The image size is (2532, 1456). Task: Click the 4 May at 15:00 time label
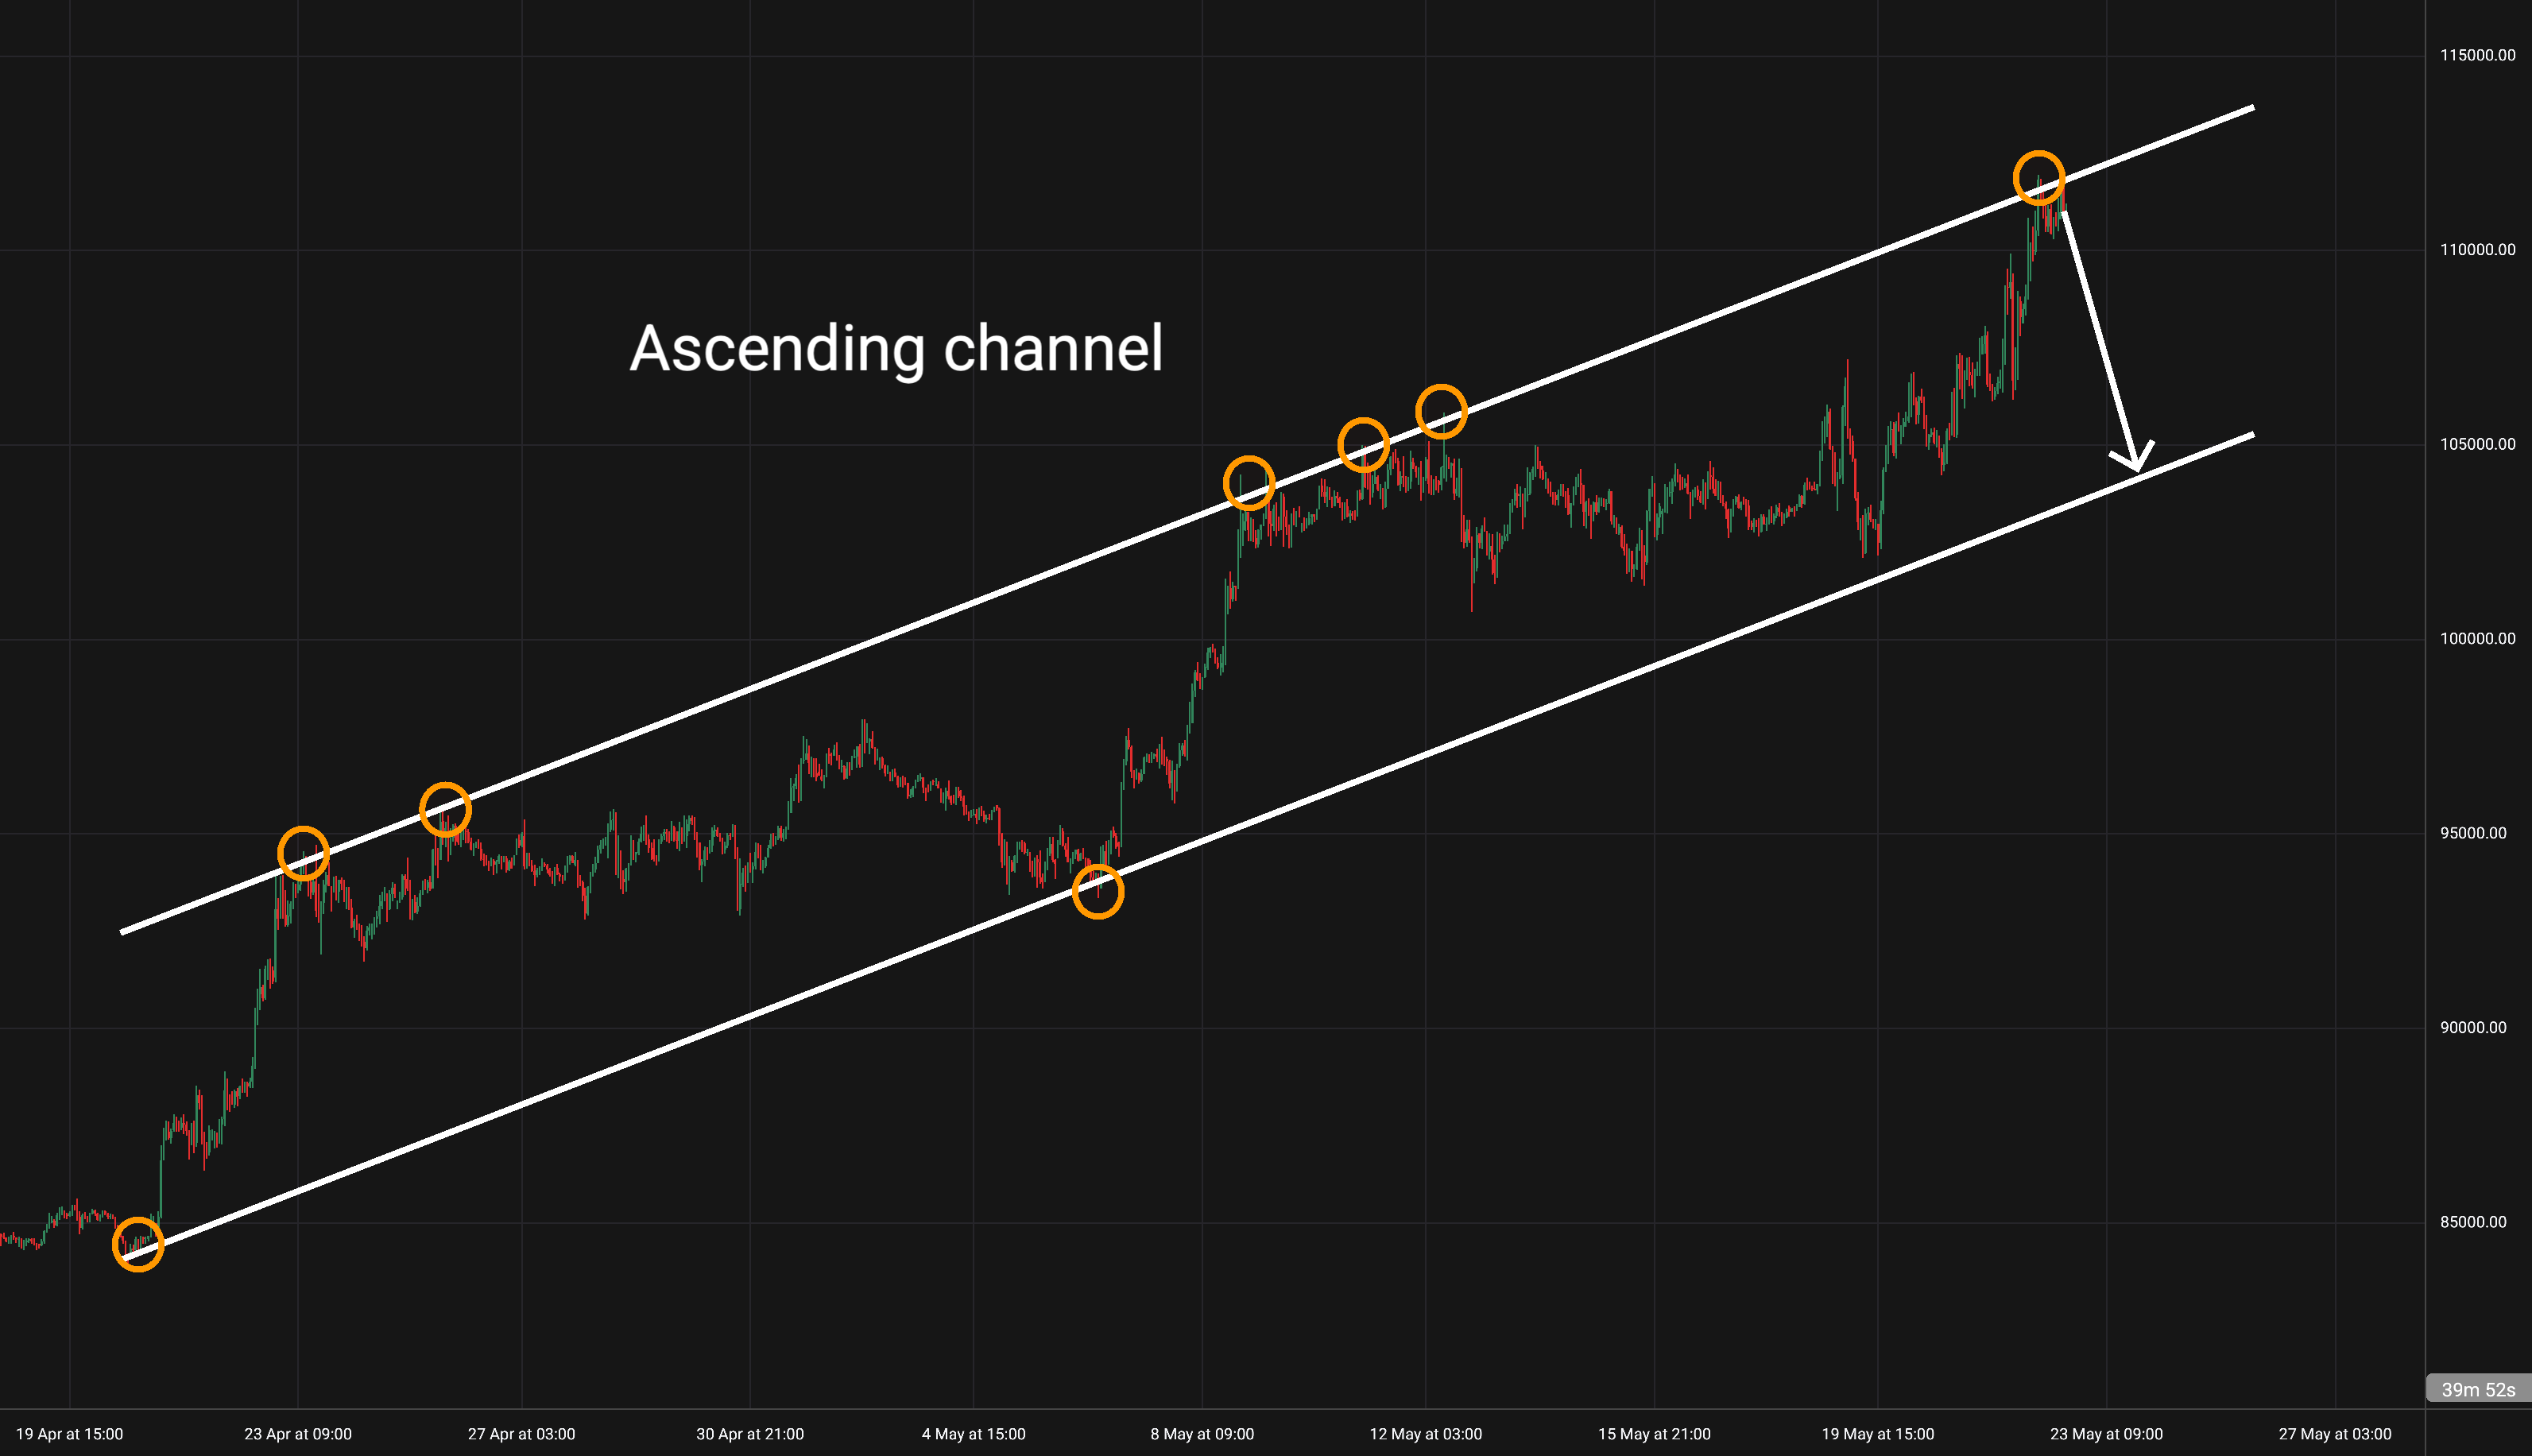[x=974, y=1434]
